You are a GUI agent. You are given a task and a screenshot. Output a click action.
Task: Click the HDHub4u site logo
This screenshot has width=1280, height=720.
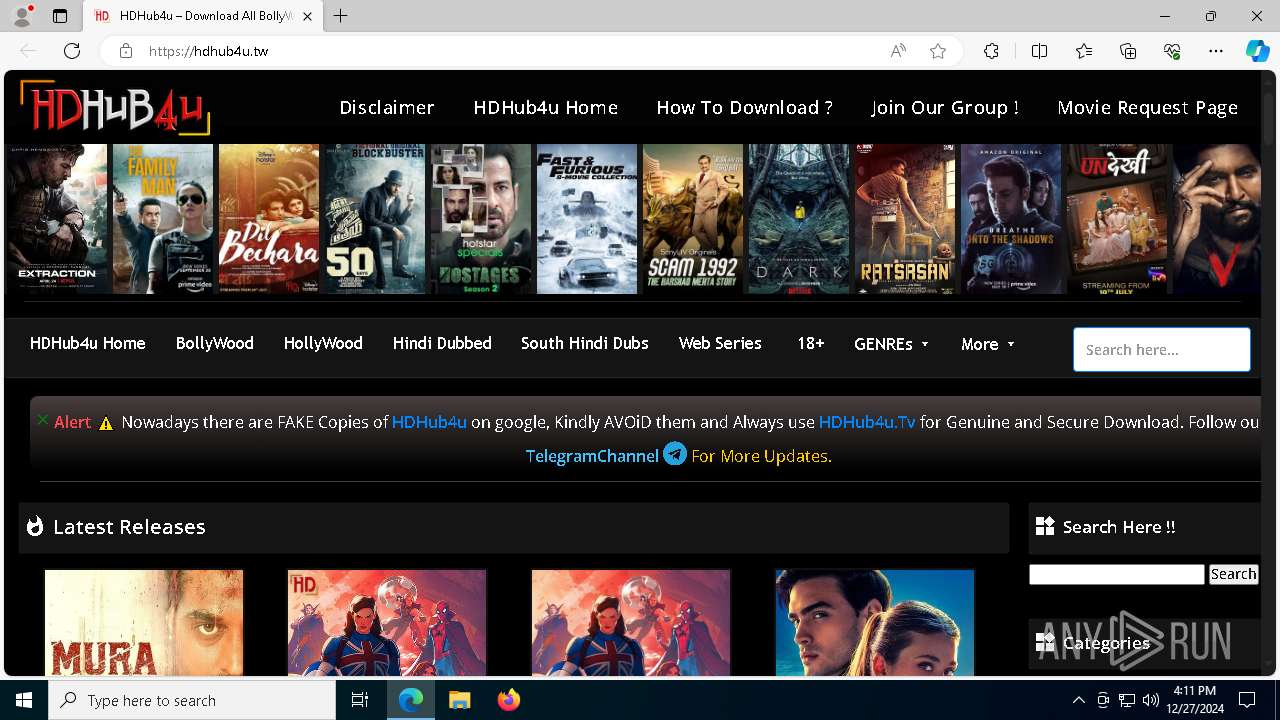(x=114, y=107)
